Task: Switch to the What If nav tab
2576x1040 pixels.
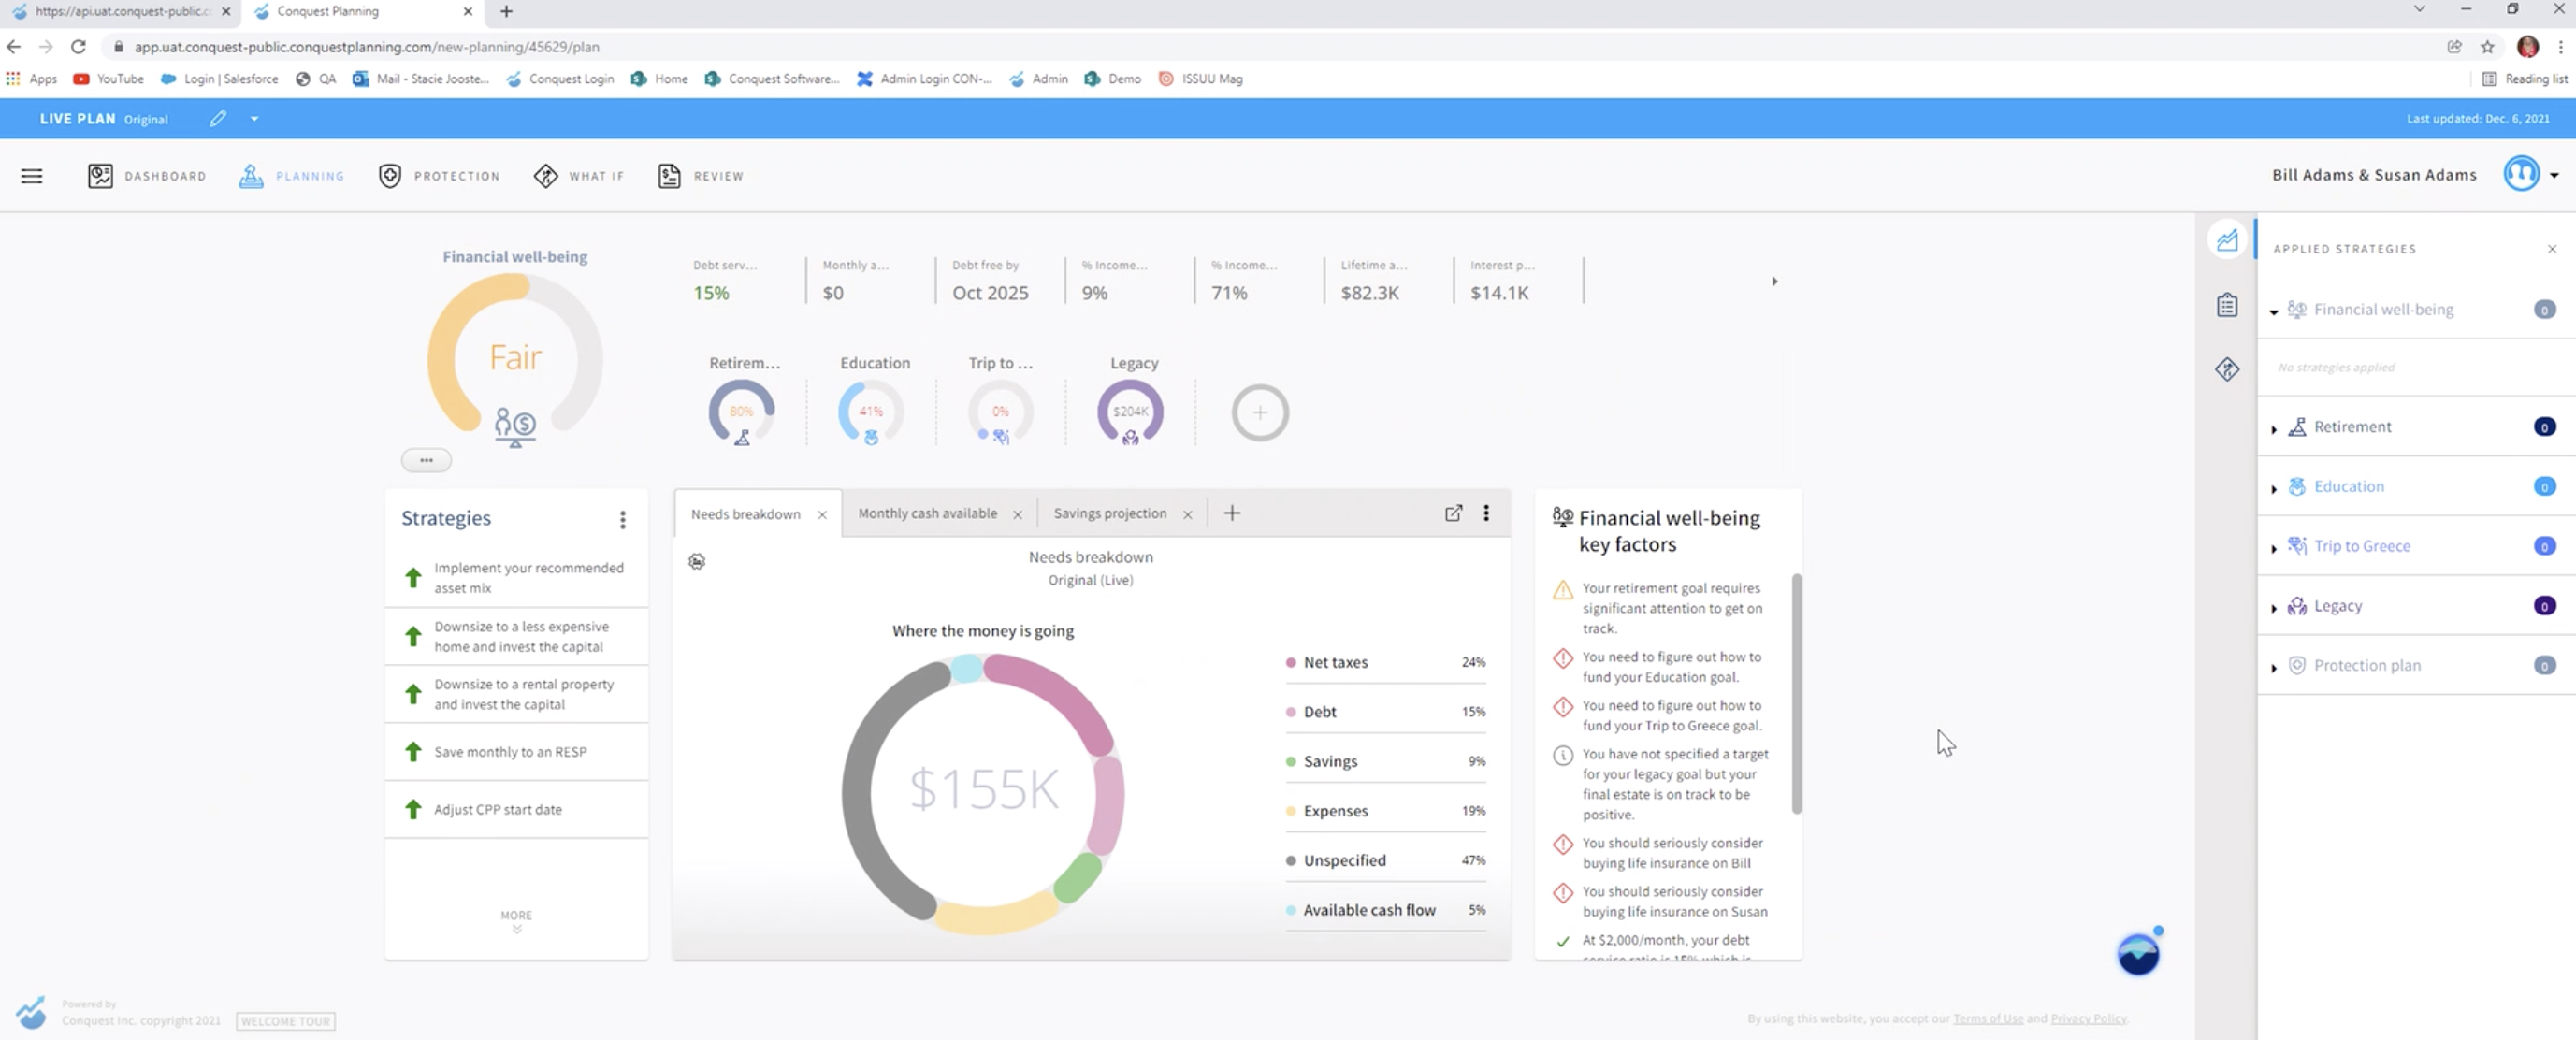Action: 579,176
